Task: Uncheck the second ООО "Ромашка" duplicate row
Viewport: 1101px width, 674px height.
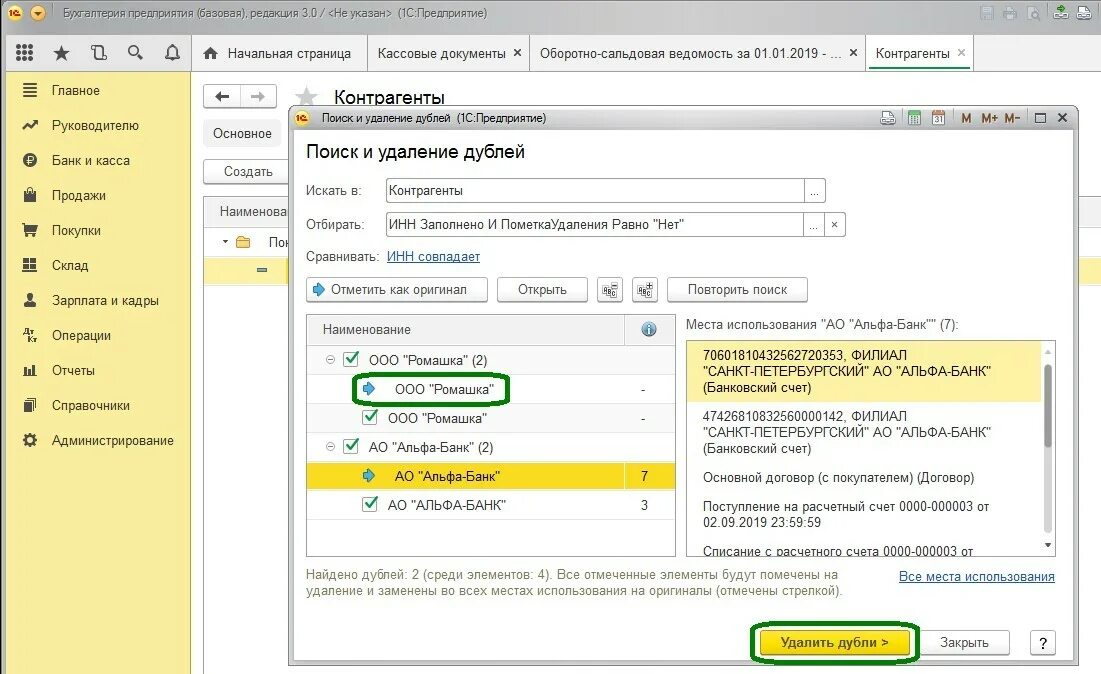Action: coord(370,418)
